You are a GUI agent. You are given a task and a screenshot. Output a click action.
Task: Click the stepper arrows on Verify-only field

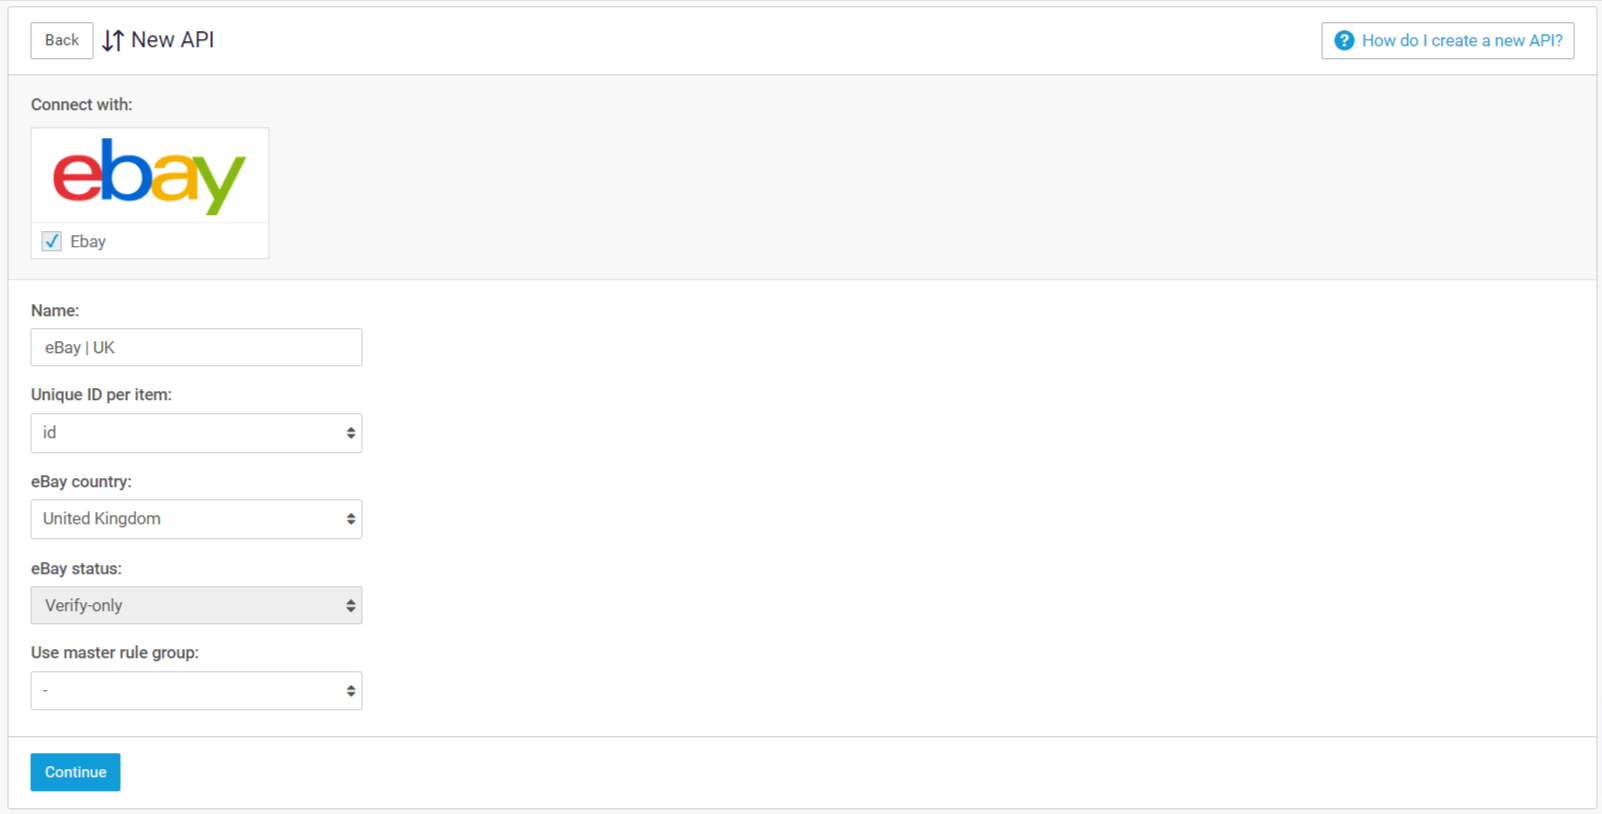point(350,605)
